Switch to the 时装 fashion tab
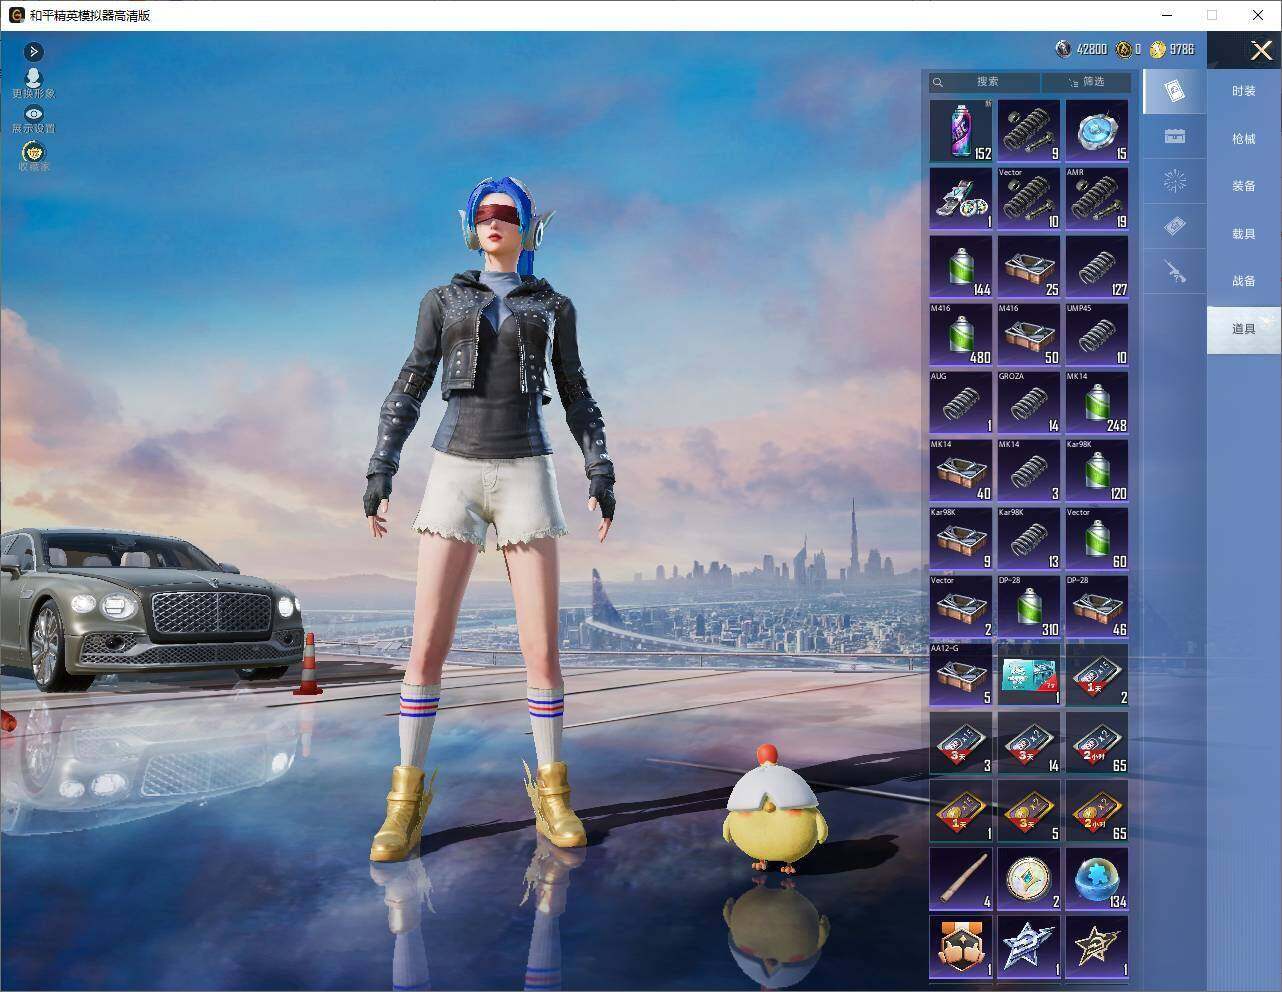 point(1243,91)
